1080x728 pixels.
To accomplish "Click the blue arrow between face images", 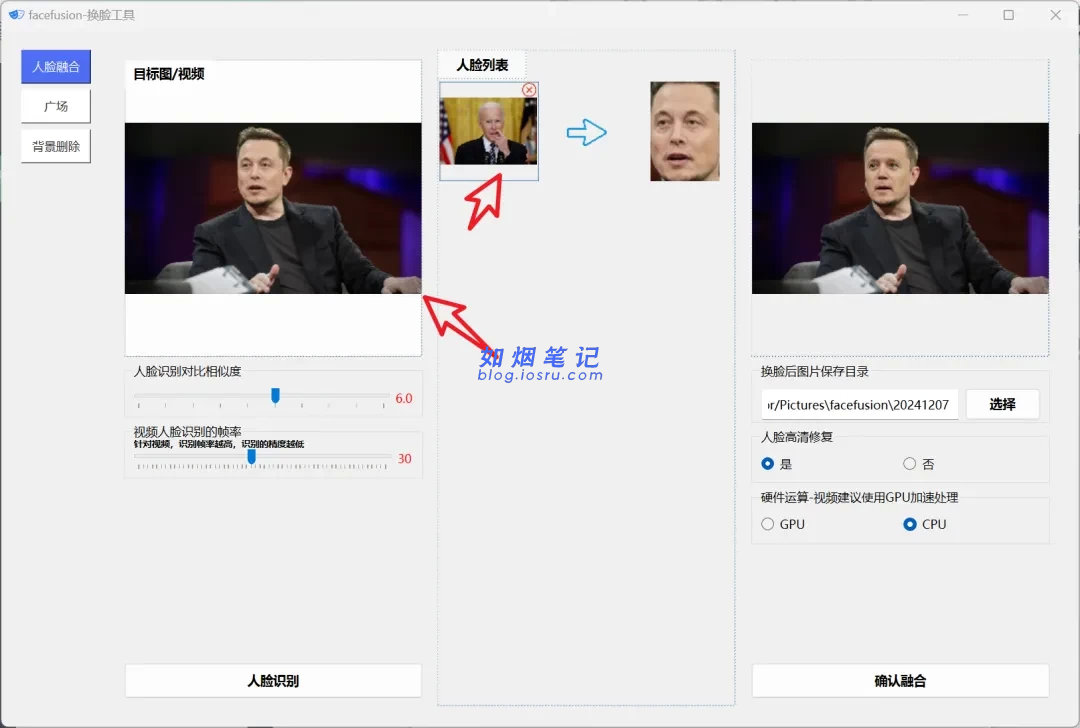I will (x=587, y=133).
